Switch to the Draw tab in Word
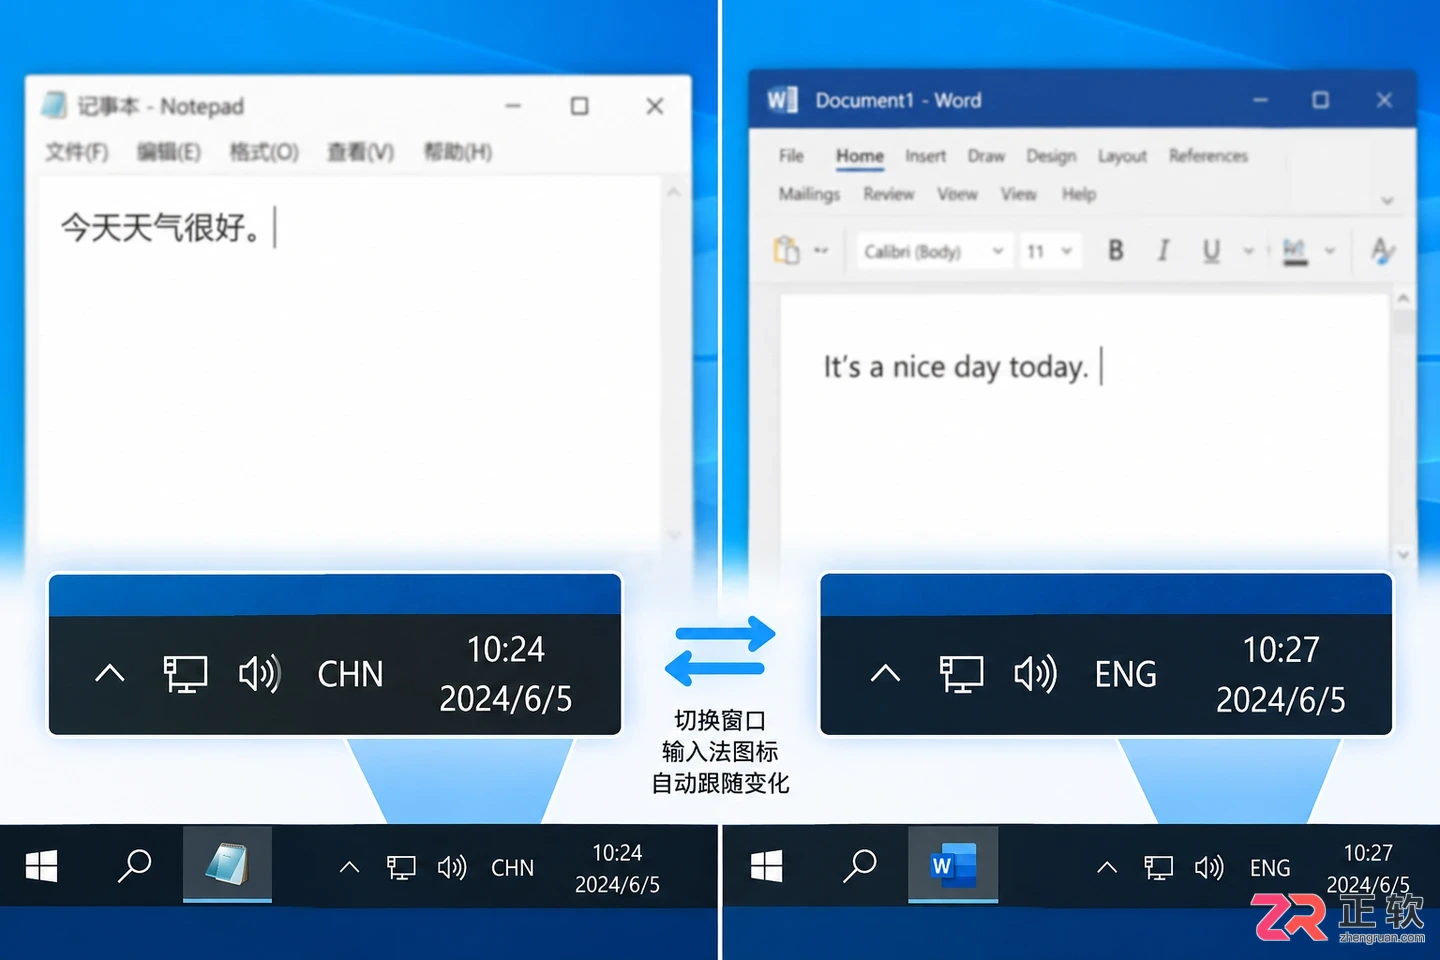The width and height of the screenshot is (1440, 960). (x=986, y=156)
